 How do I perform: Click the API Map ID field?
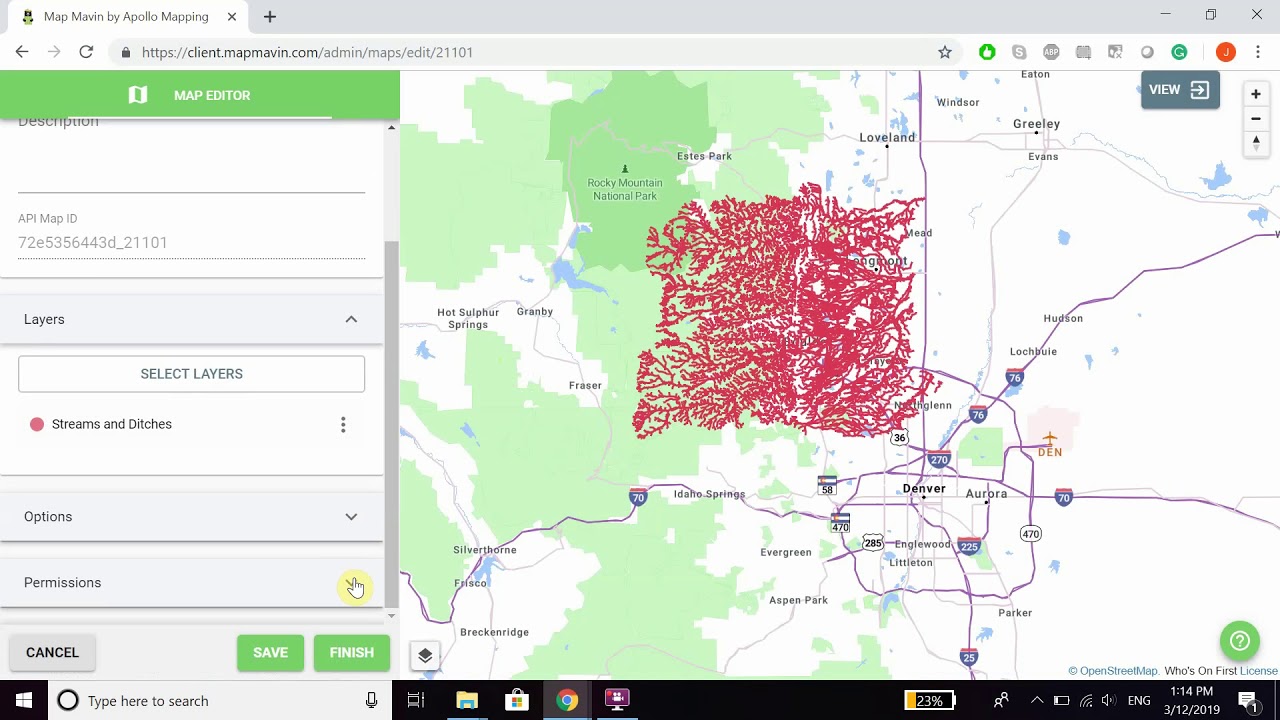click(191, 243)
